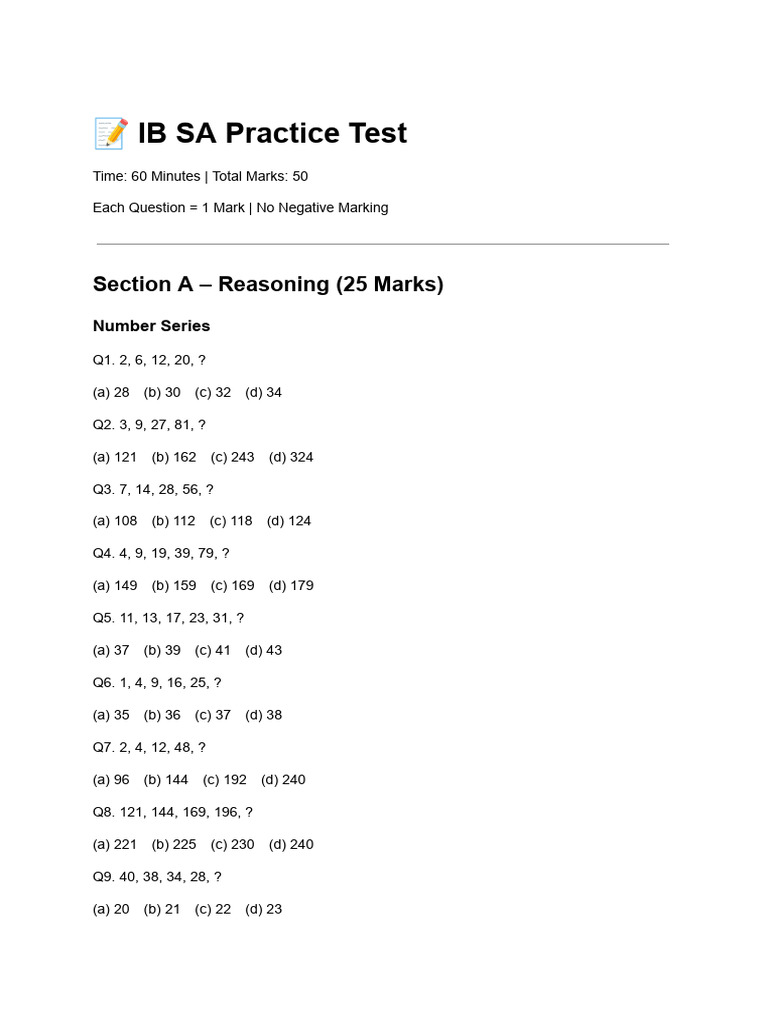Click the Q1 series question text
This screenshot has height=1024, width=768.
pyautogui.click(x=149, y=360)
